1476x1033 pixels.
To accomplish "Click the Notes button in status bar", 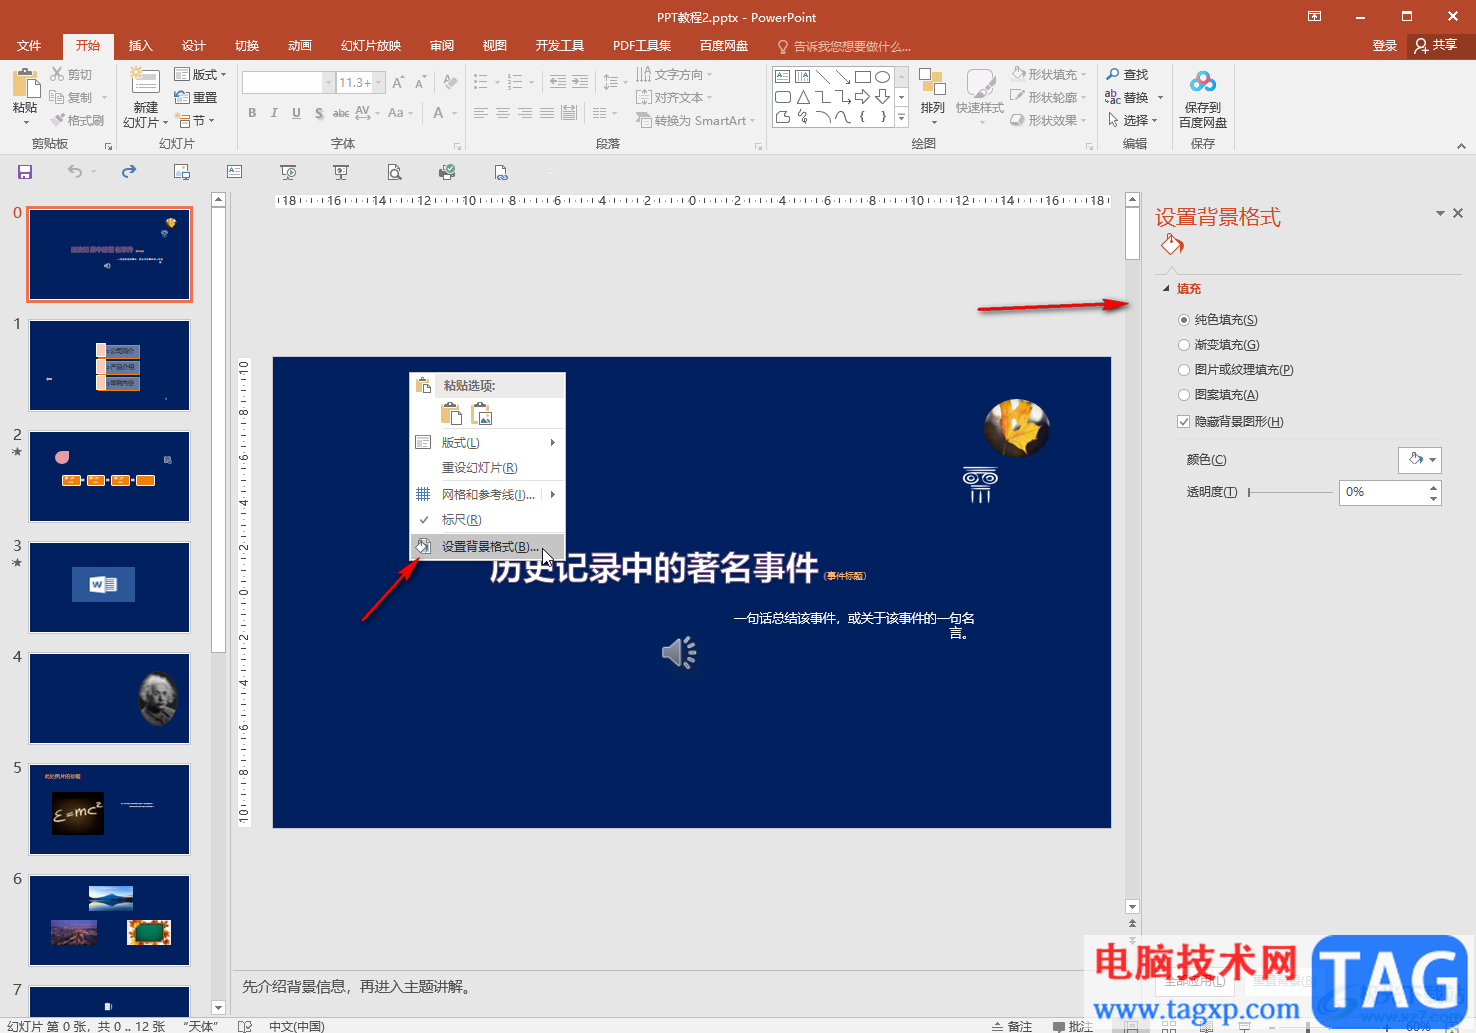I will tap(1012, 1026).
